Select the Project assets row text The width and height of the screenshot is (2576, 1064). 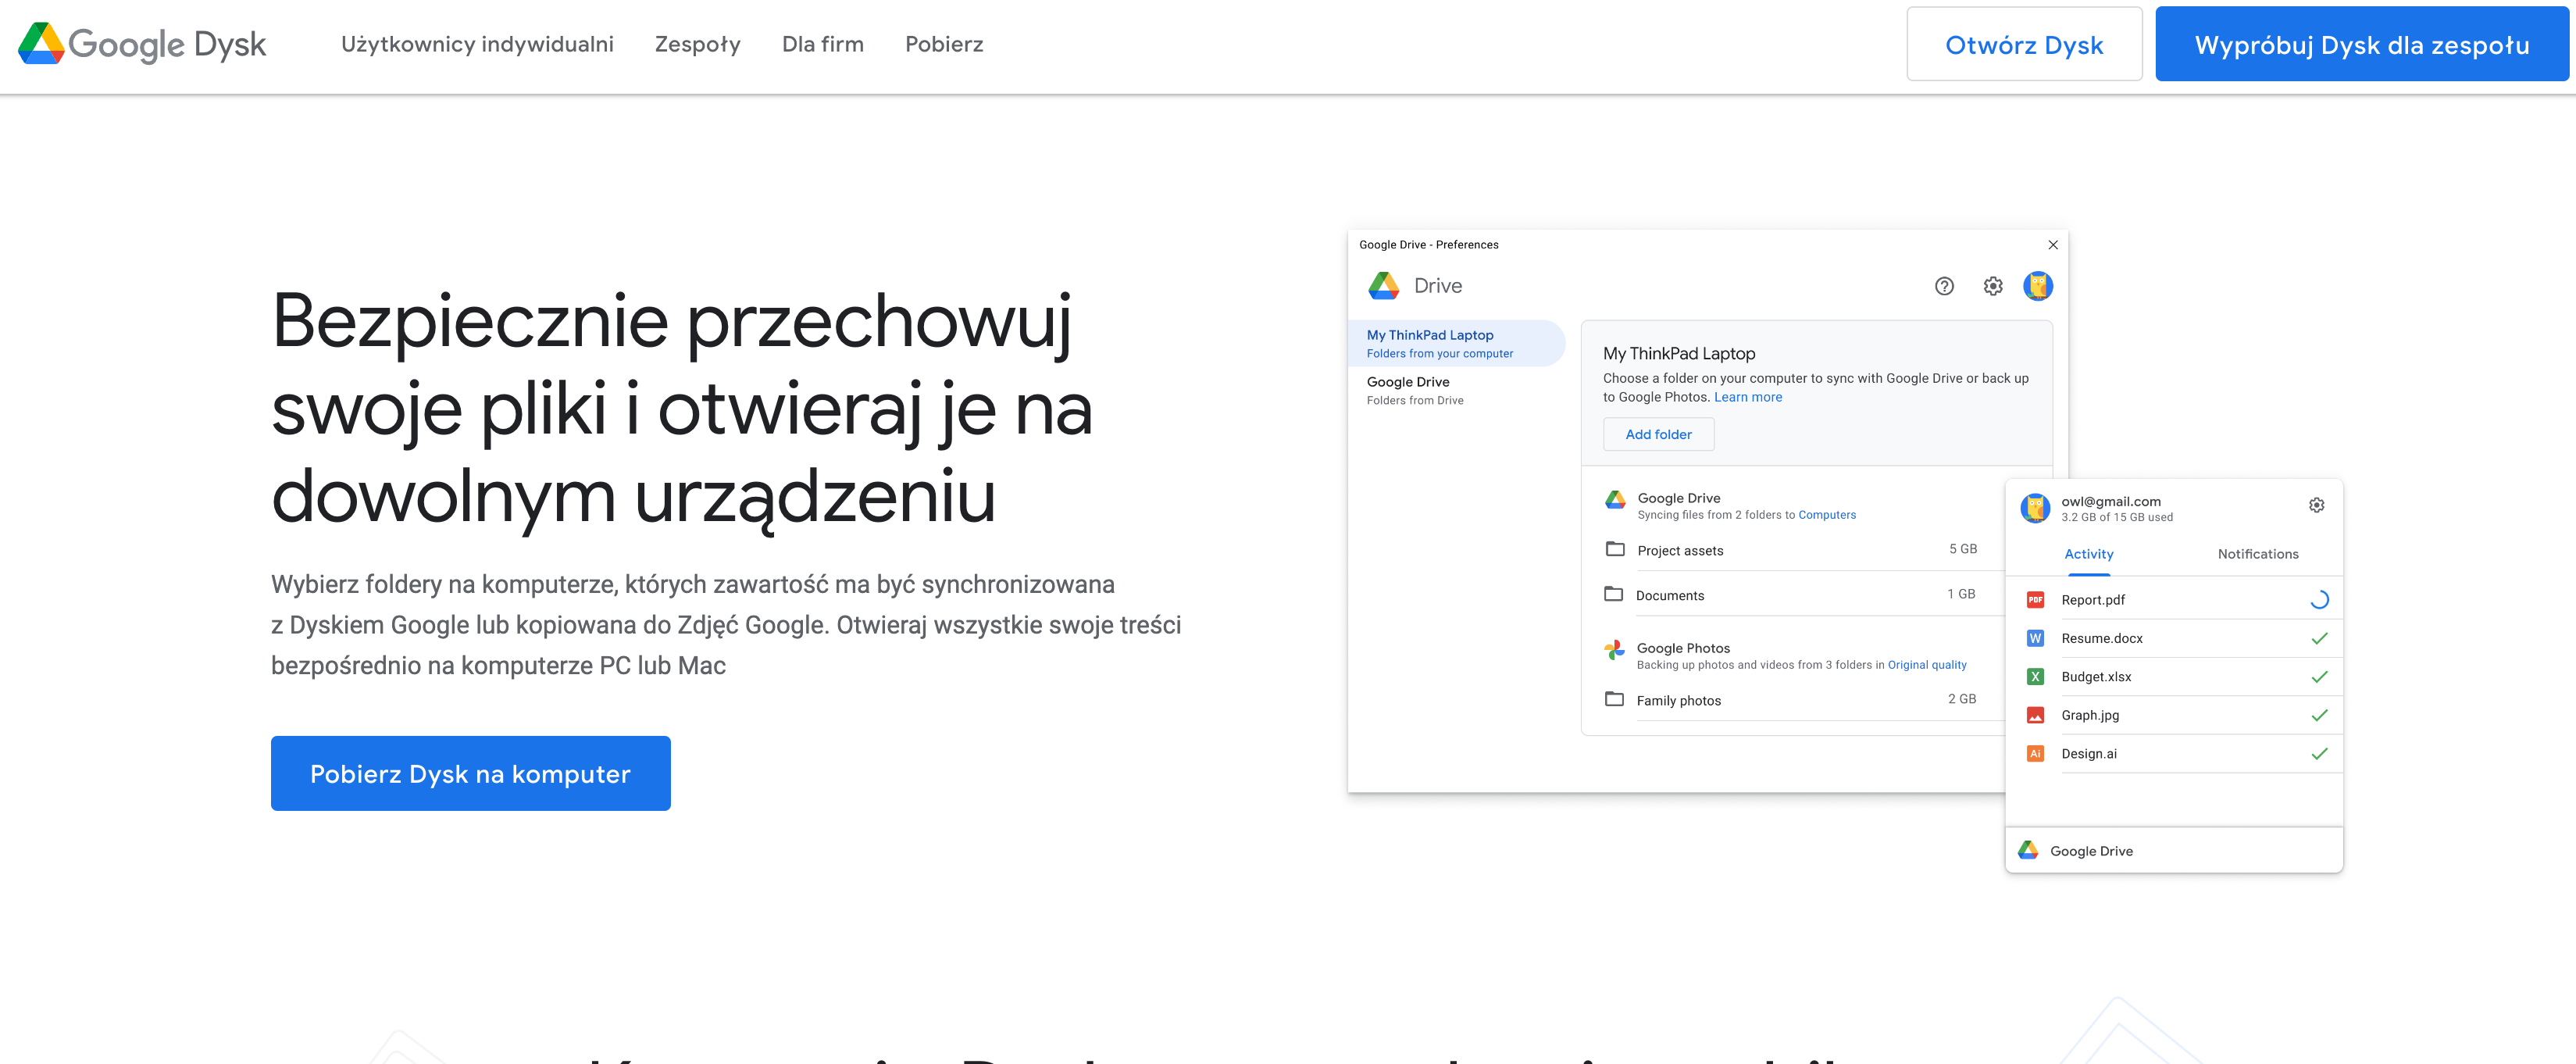1680,550
